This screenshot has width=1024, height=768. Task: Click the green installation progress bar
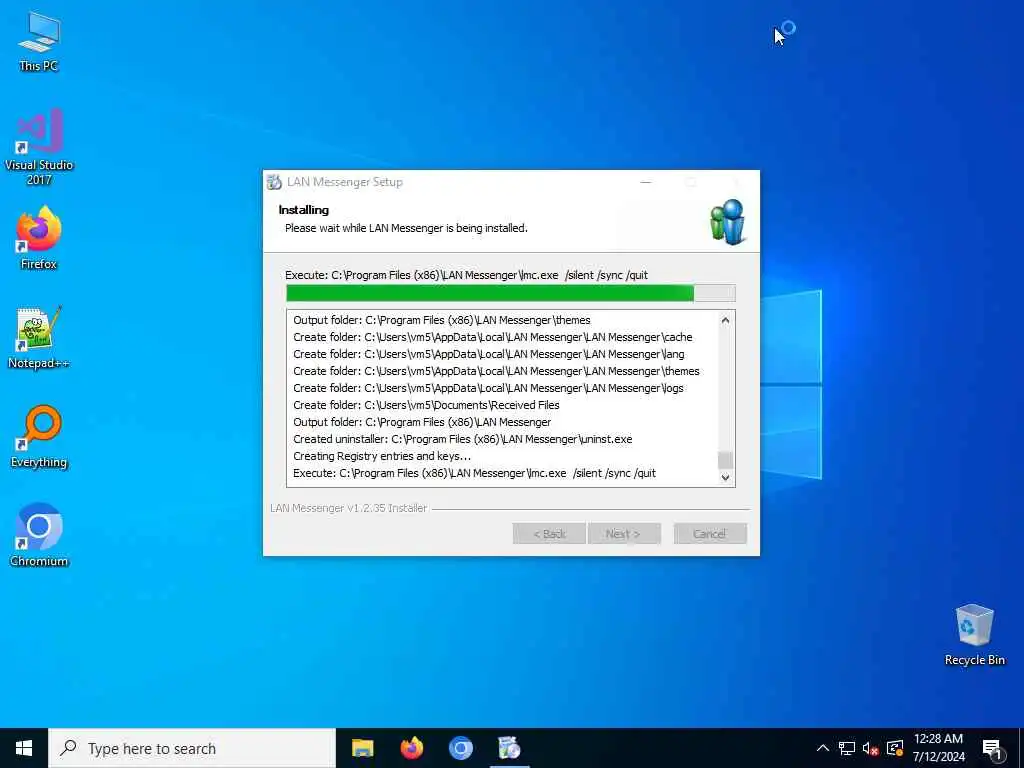(511, 293)
